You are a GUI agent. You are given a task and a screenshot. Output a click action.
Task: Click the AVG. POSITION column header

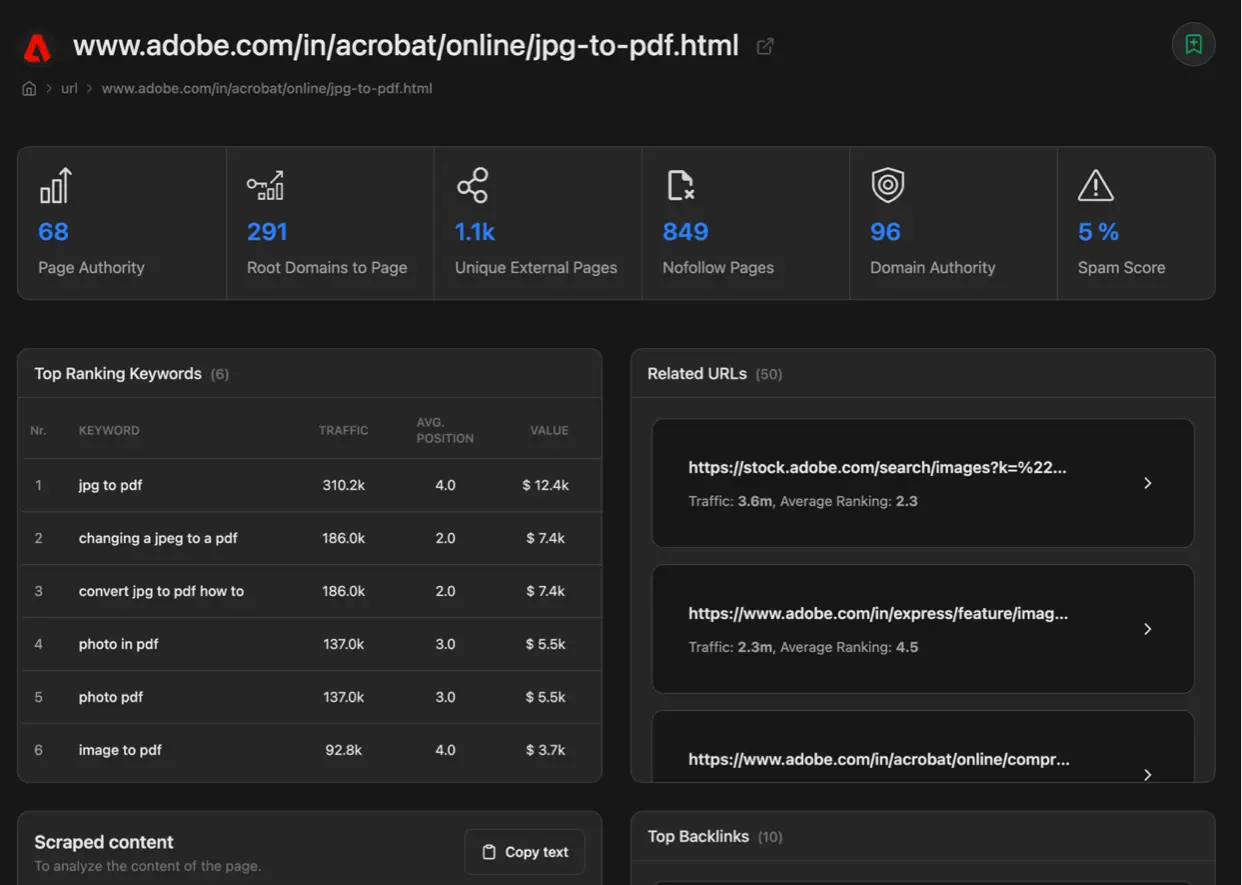click(445, 430)
